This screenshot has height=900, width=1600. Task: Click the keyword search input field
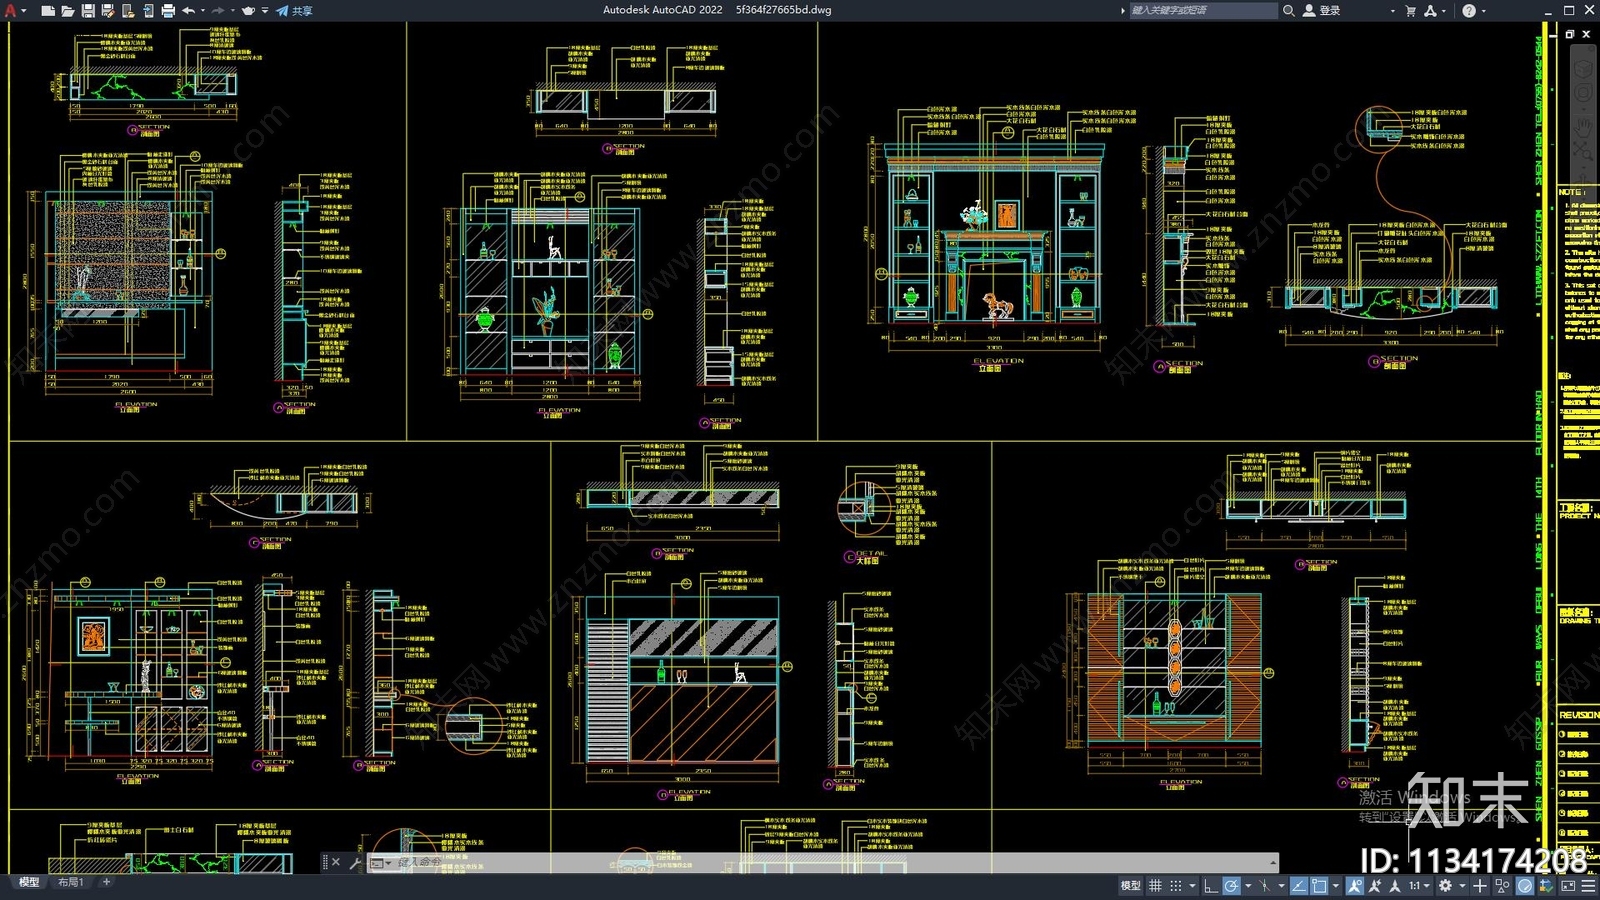pos(1203,10)
